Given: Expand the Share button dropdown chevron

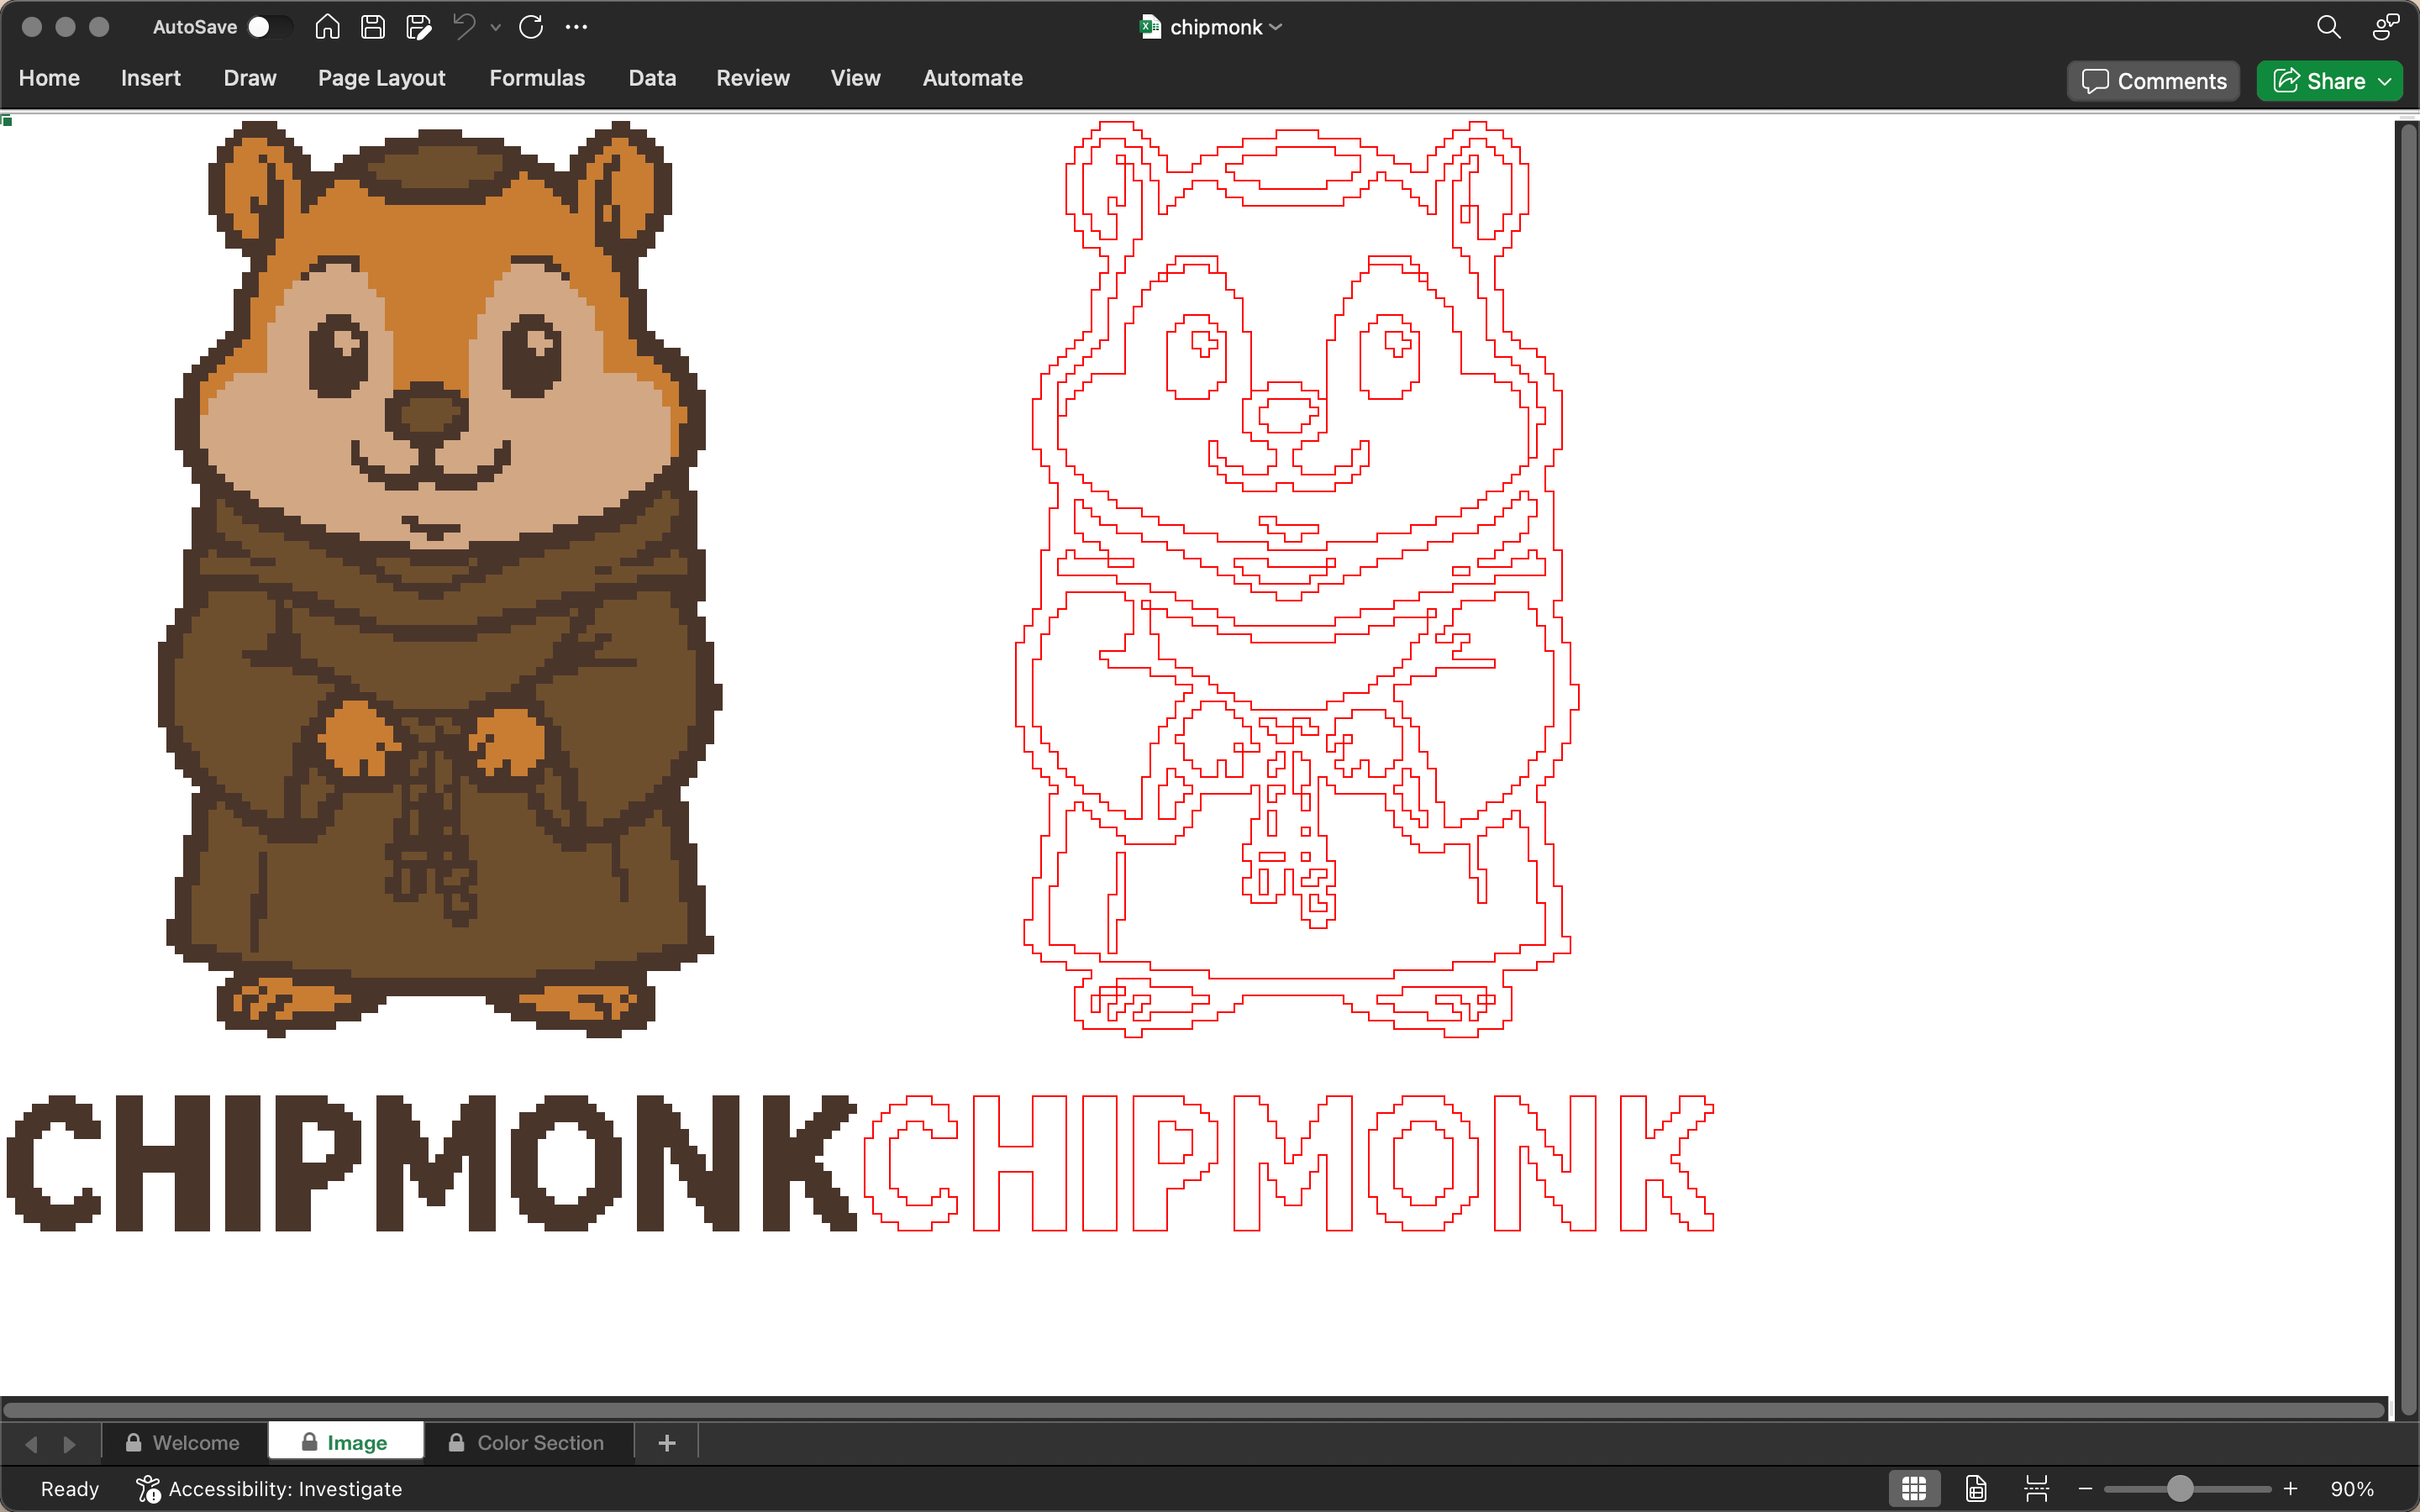Looking at the screenshot, I should pos(2386,81).
